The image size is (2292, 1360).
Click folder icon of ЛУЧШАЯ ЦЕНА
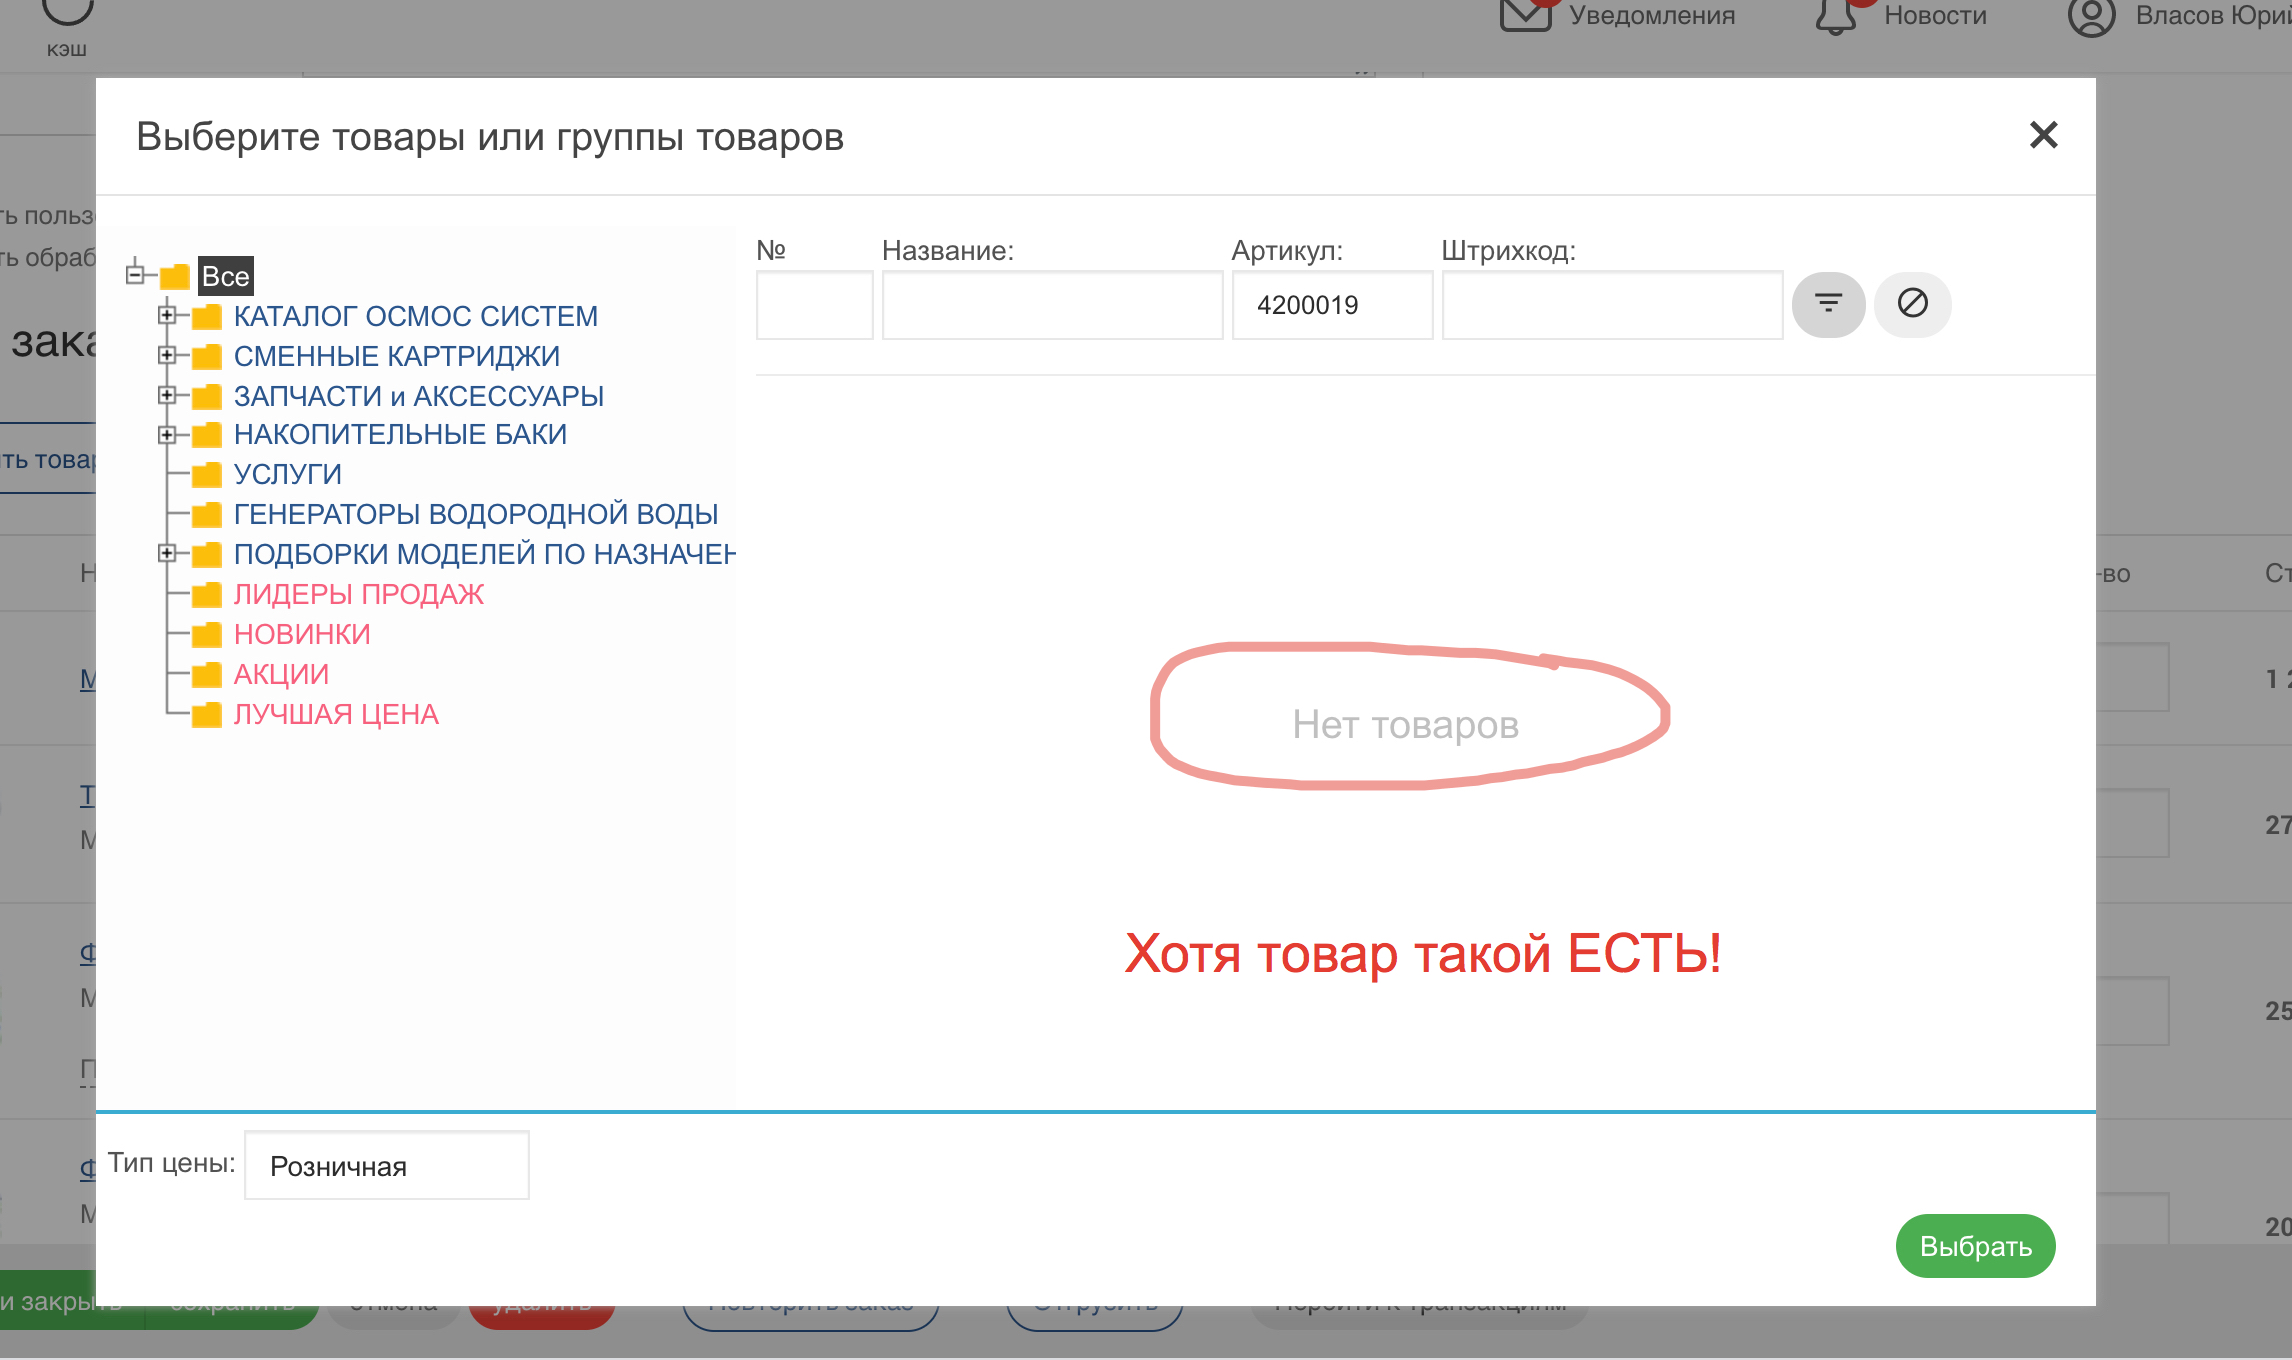207,715
